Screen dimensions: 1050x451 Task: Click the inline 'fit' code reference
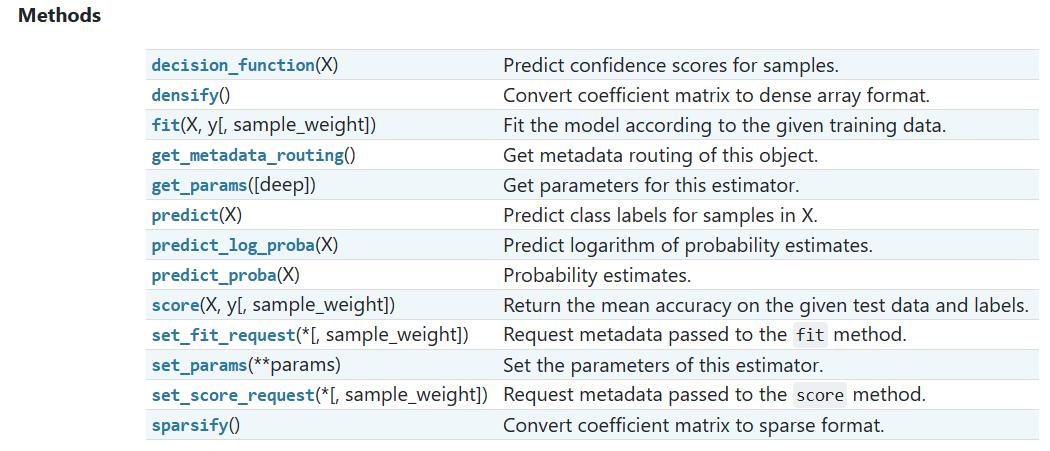click(x=810, y=335)
